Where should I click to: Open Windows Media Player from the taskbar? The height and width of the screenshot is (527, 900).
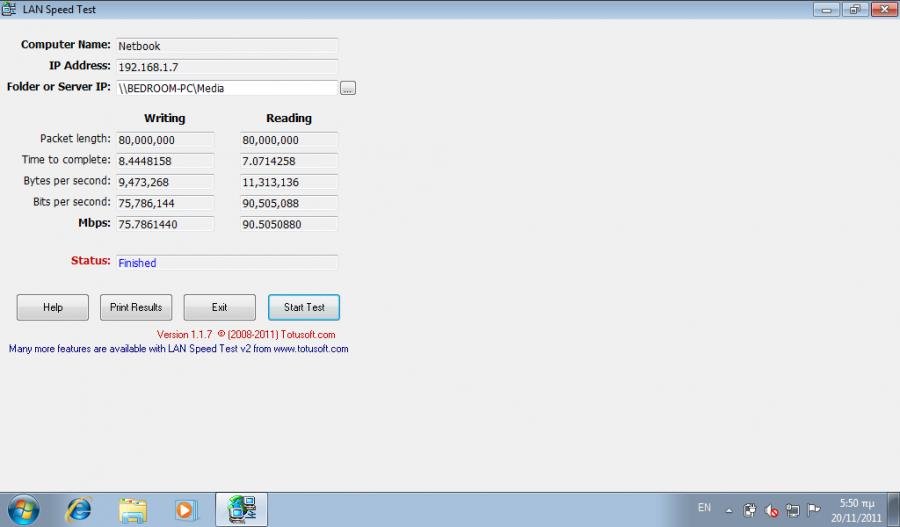pos(185,509)
